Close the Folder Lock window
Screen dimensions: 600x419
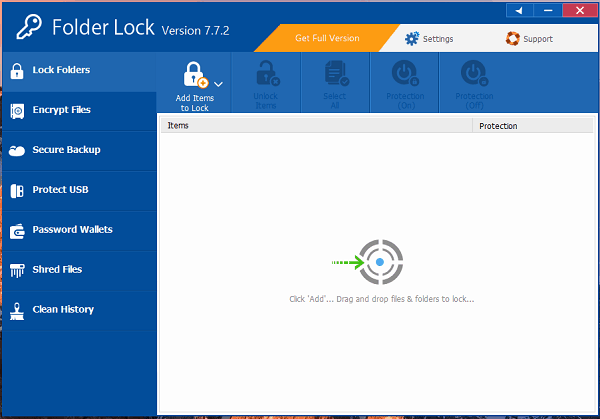tap(580, 10)
